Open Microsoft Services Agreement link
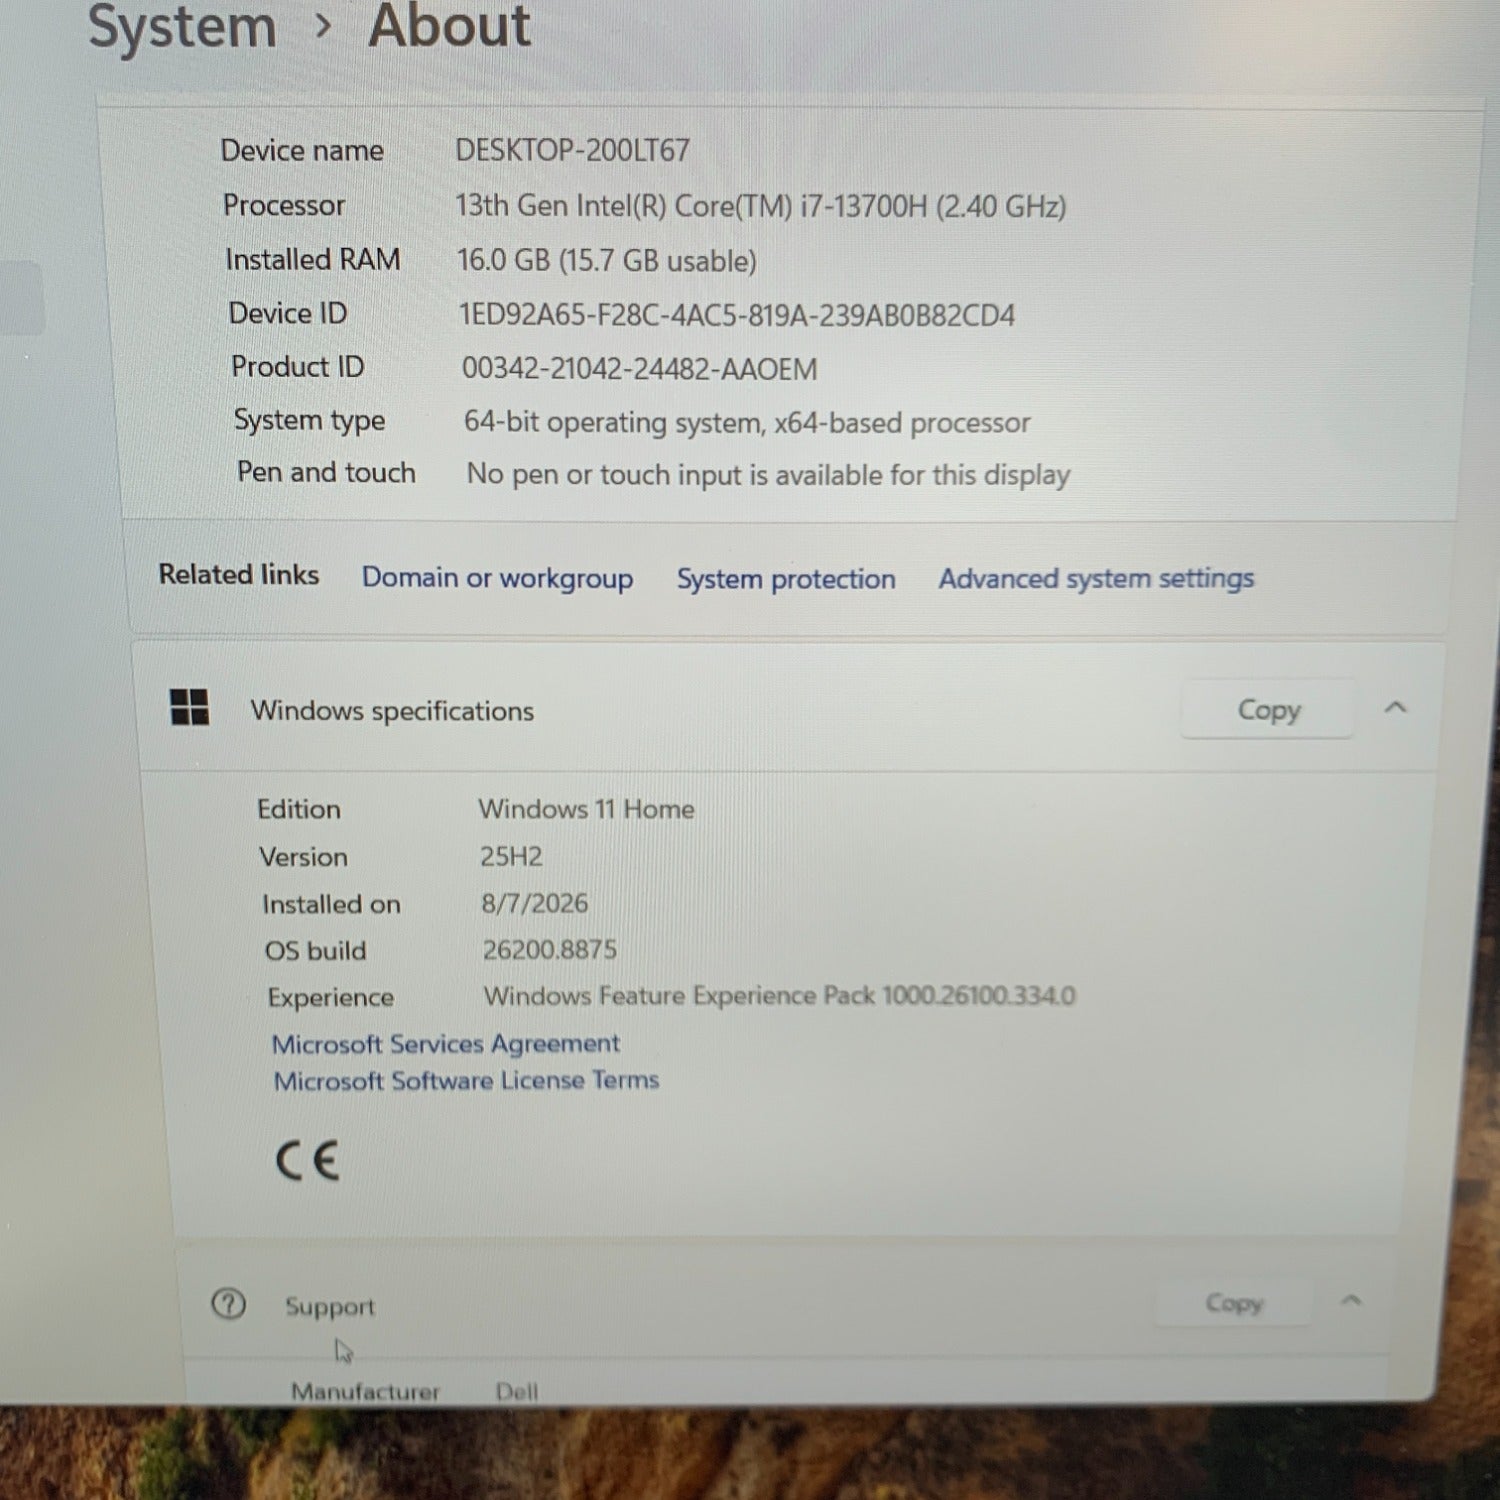 click(x=446, y=1043)
